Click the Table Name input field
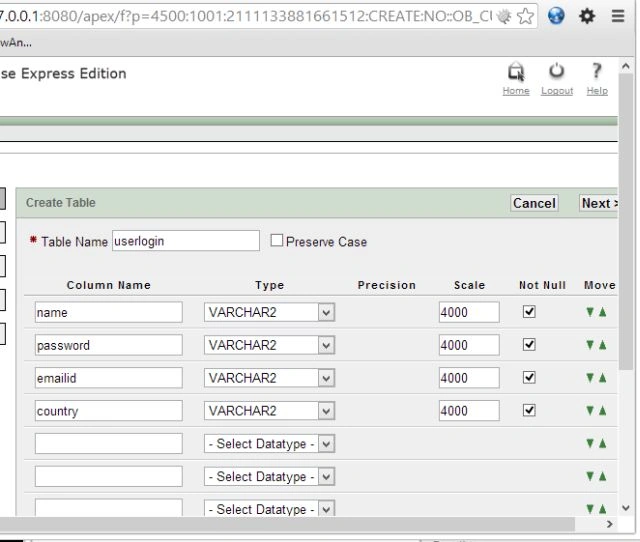The height and width of the screenshot is (542, 640). (186, 241)
